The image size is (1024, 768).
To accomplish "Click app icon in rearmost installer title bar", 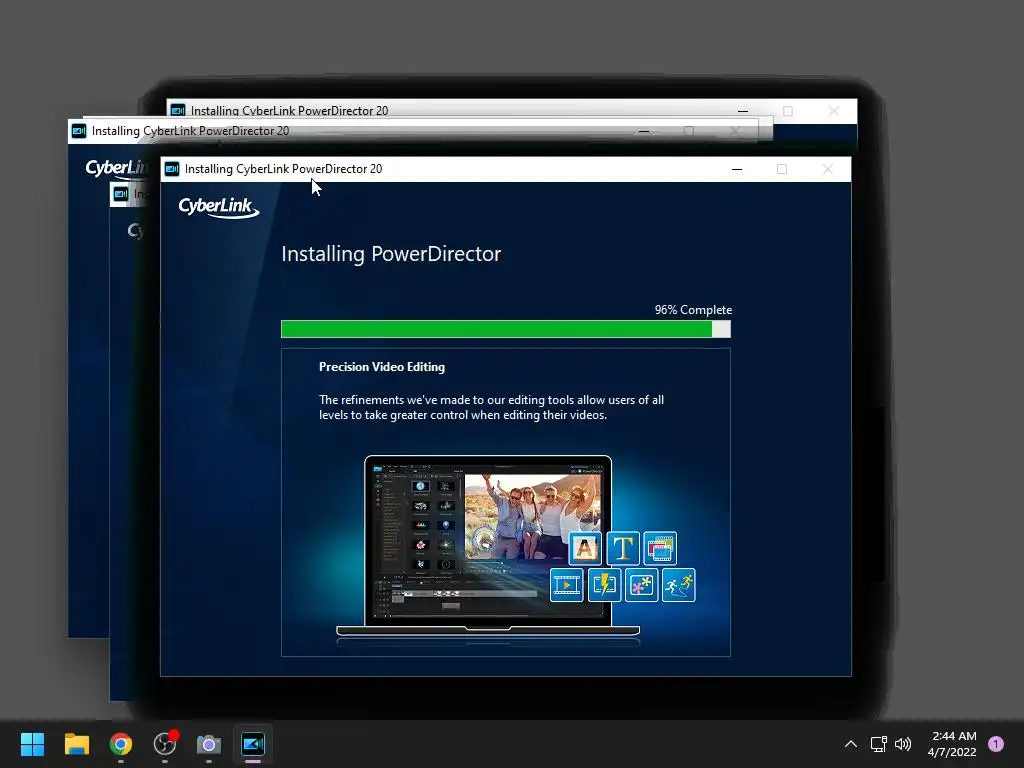I will tap(178, 110).
